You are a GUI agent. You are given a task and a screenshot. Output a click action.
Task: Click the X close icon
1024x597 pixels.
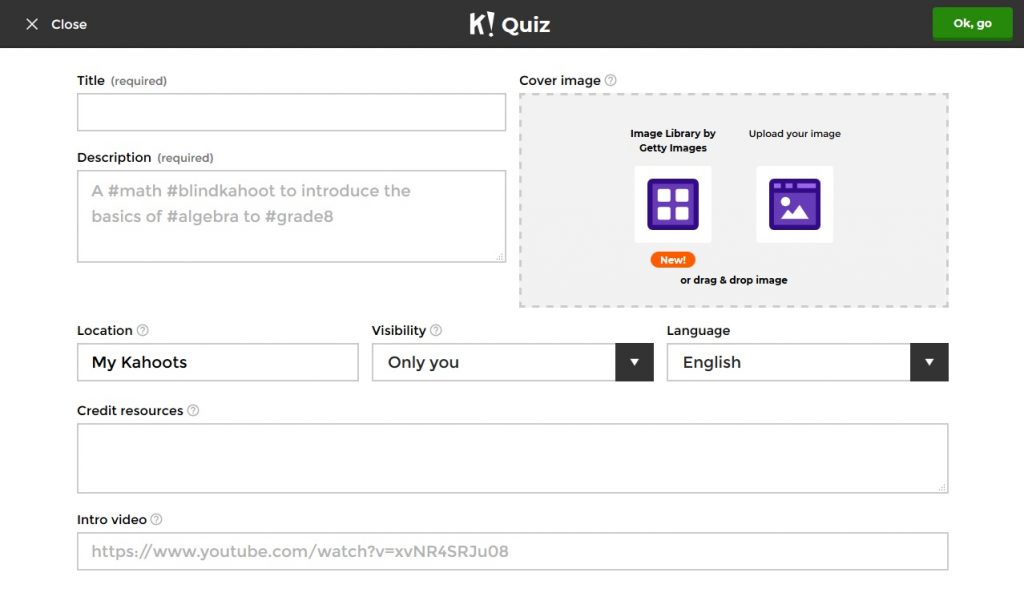(x=32, y=24)
